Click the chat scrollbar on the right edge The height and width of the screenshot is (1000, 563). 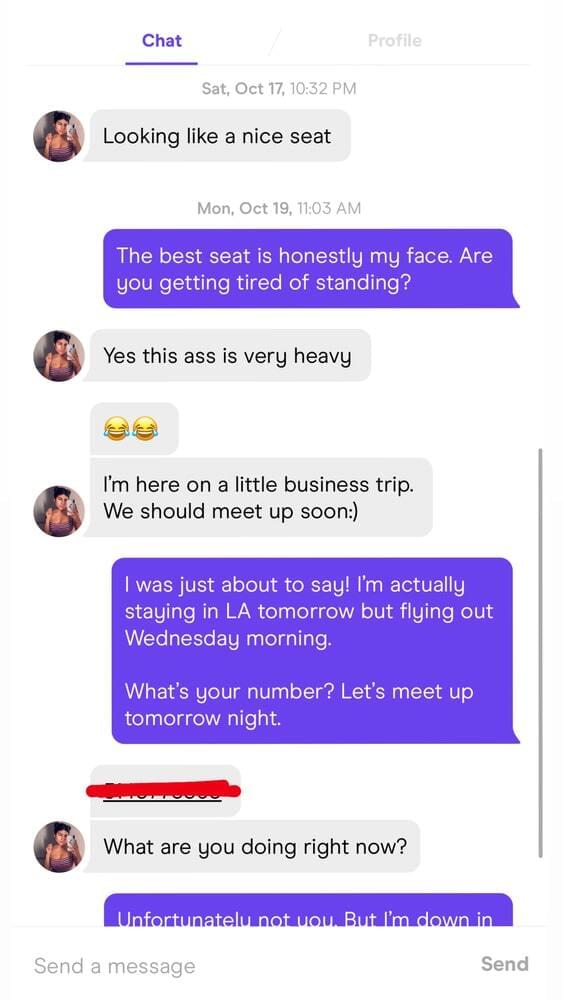pyautogui.click(x=540, y=652)
